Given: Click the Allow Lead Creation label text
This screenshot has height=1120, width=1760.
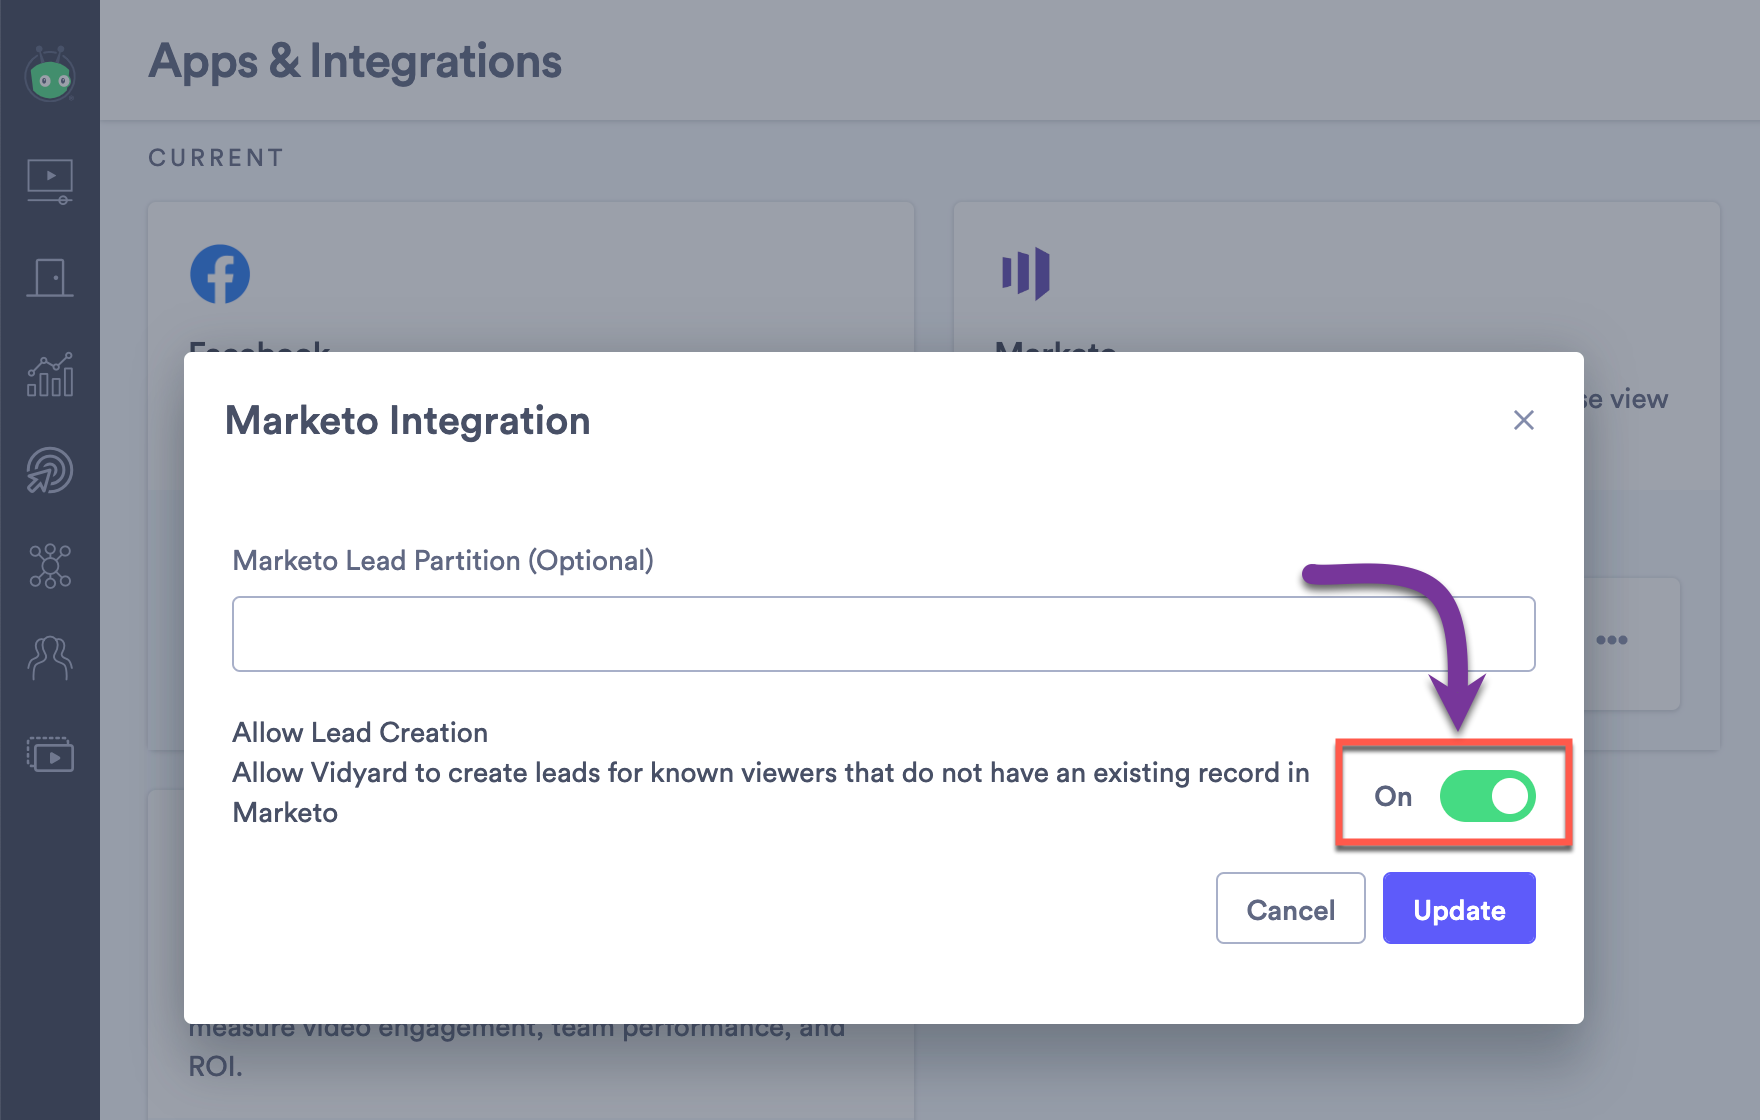Looking at the screenshot, I should point(360,733).
